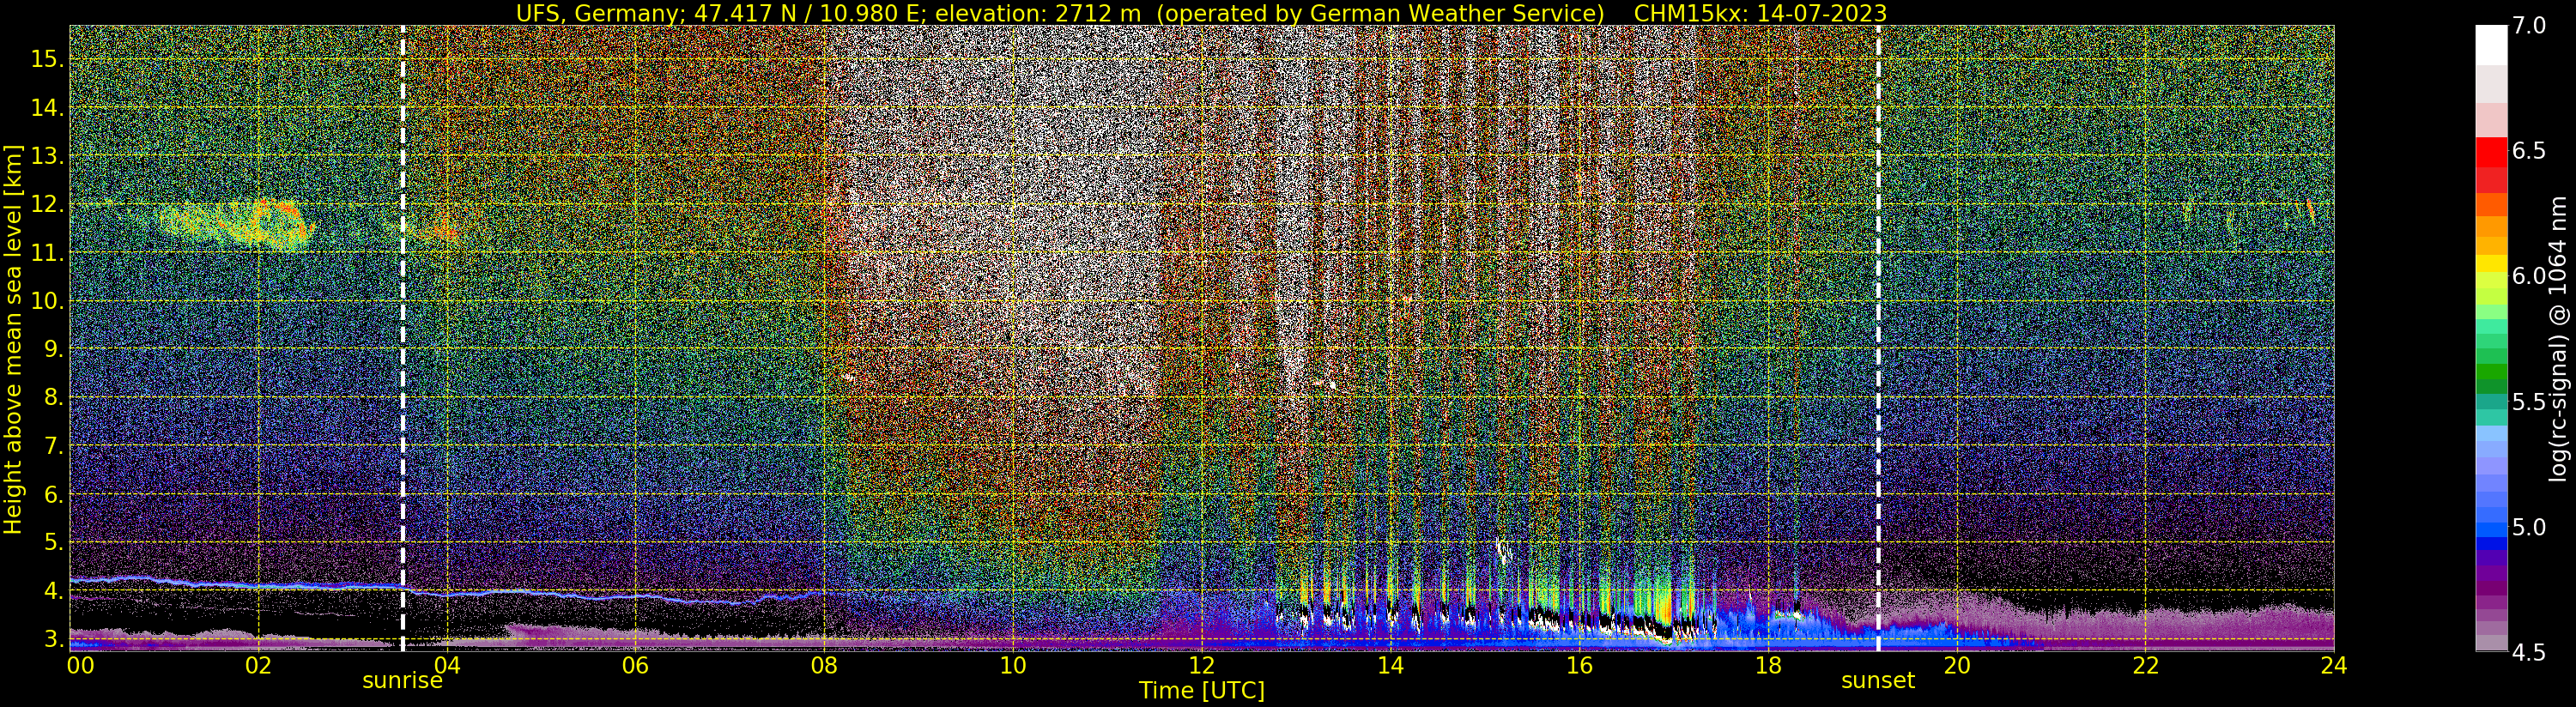Viewport: 2576px width, 707px height.
Task: Click the '06' time tick label
Action: [635, 665]
